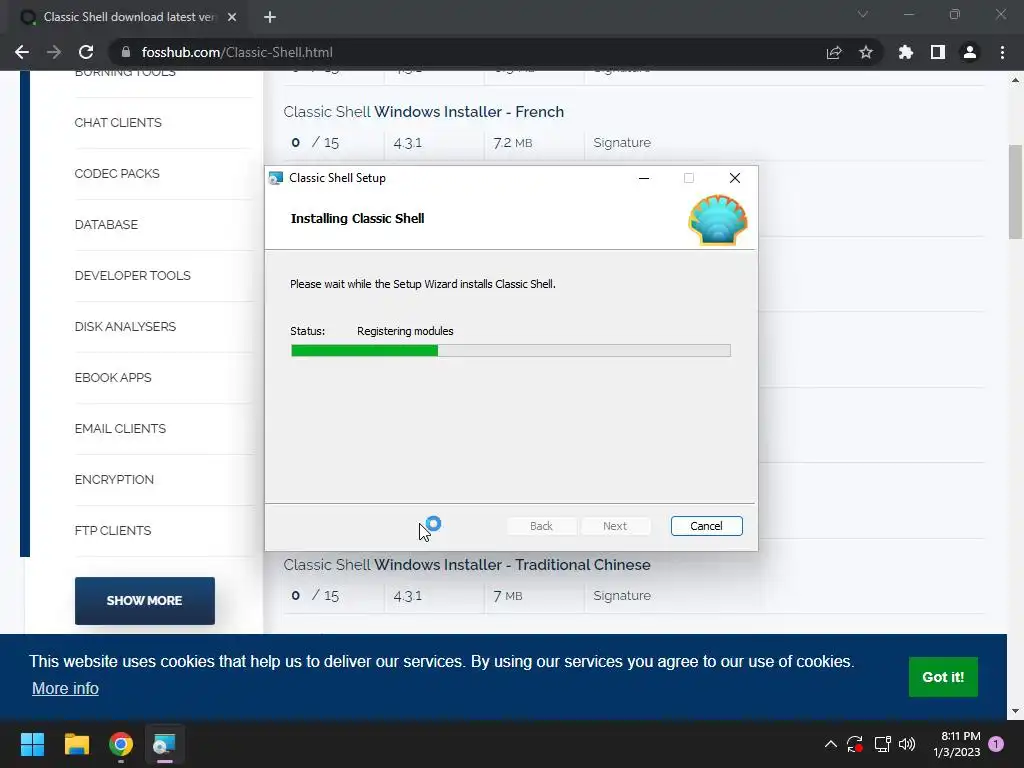Open the Chrome profile avatar
The image size is (1024, 768).
(970, 52)
